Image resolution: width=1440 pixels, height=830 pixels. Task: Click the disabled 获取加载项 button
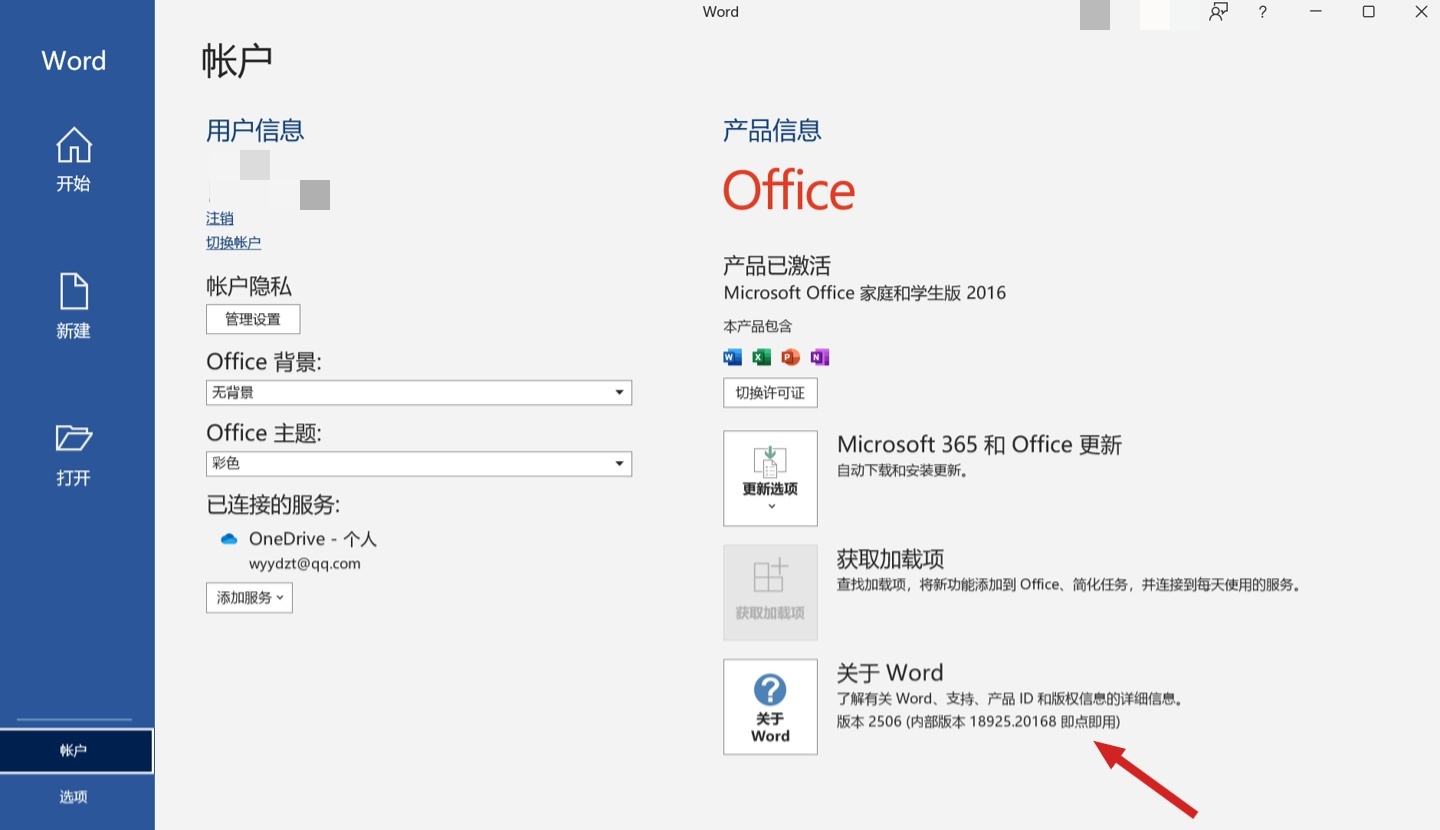[x=770, y=593]
